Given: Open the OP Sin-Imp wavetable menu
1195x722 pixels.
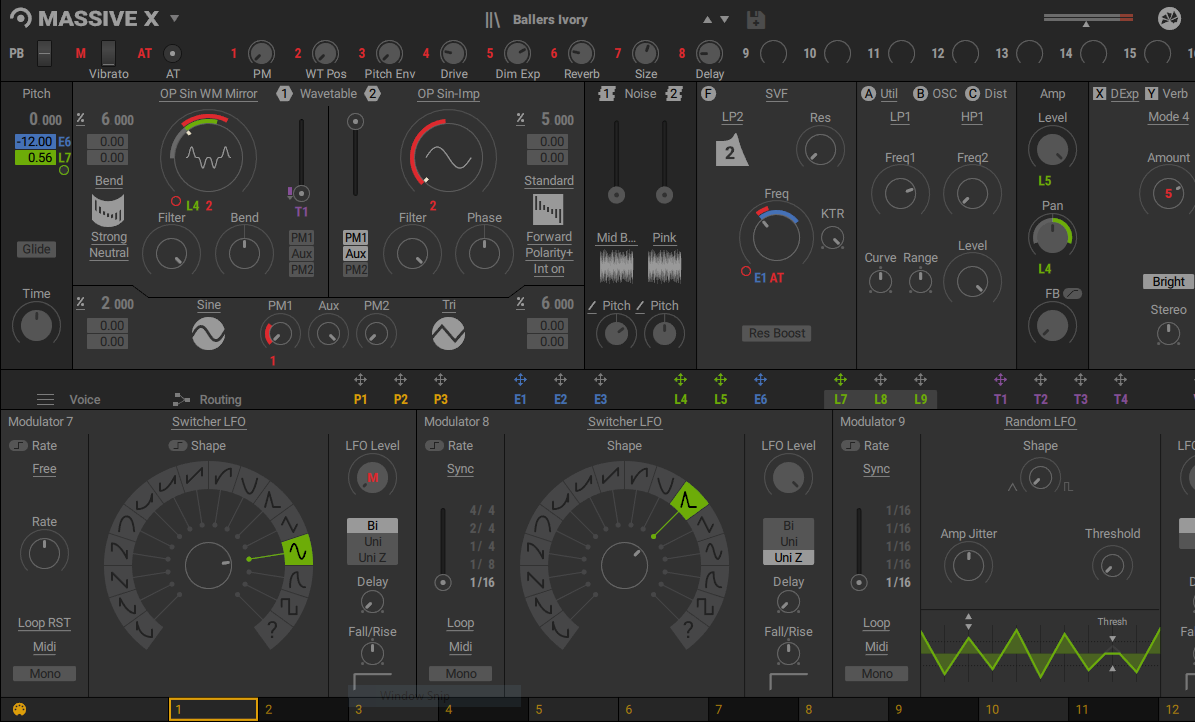Looking at the screenshot, I should pos(448,94).
